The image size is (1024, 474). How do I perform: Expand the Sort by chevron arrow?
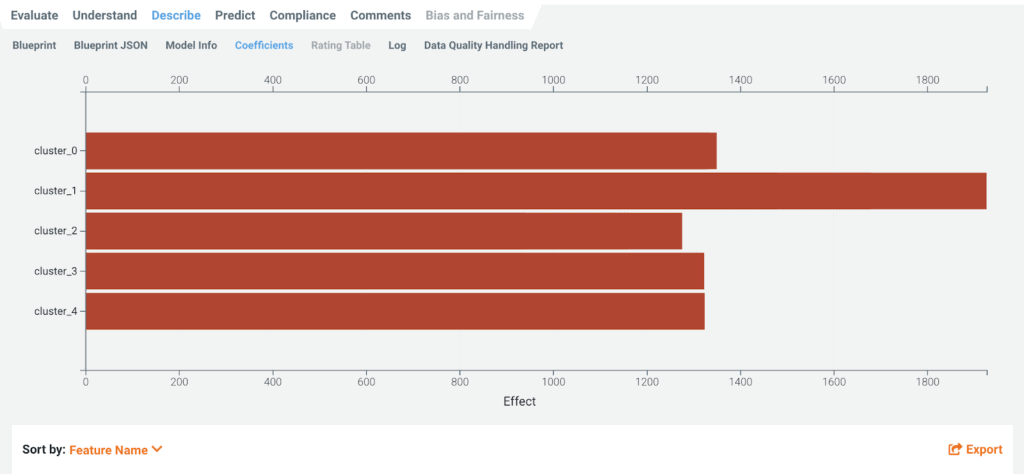157,450
